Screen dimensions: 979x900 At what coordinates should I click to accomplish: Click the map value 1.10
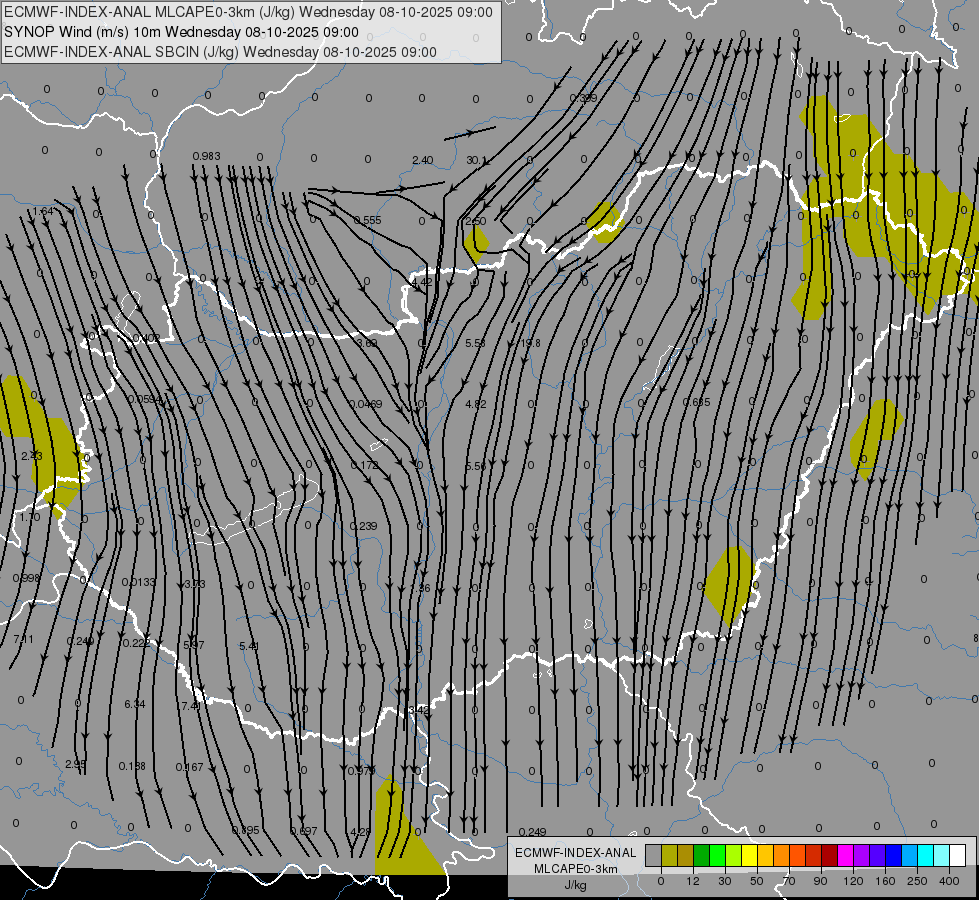[29, 517]
